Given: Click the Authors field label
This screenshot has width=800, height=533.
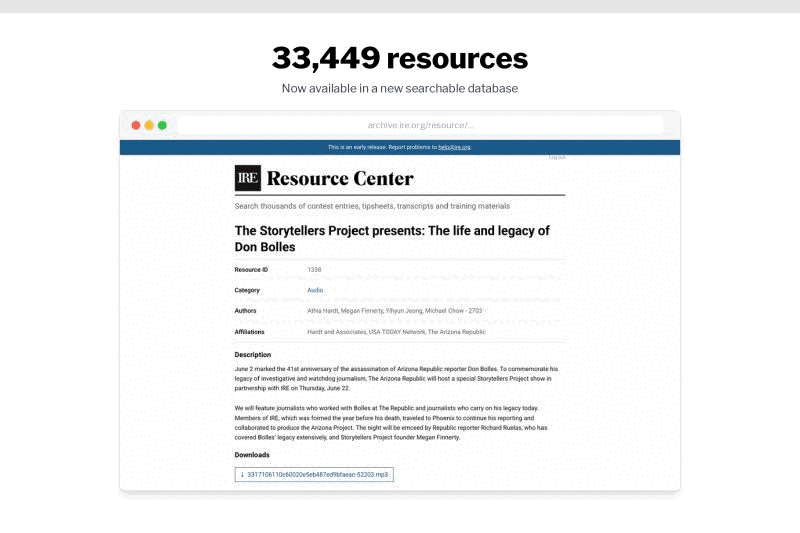Looking at the screenshot, I should click(245, 311).
